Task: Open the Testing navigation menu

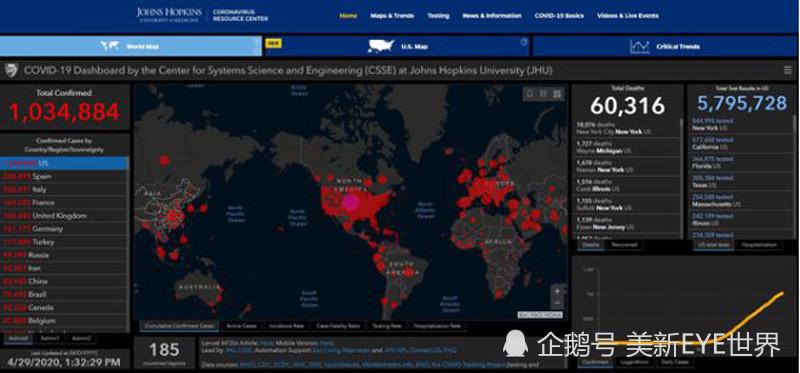Action: pyautogui.click(x=438, y=16)
